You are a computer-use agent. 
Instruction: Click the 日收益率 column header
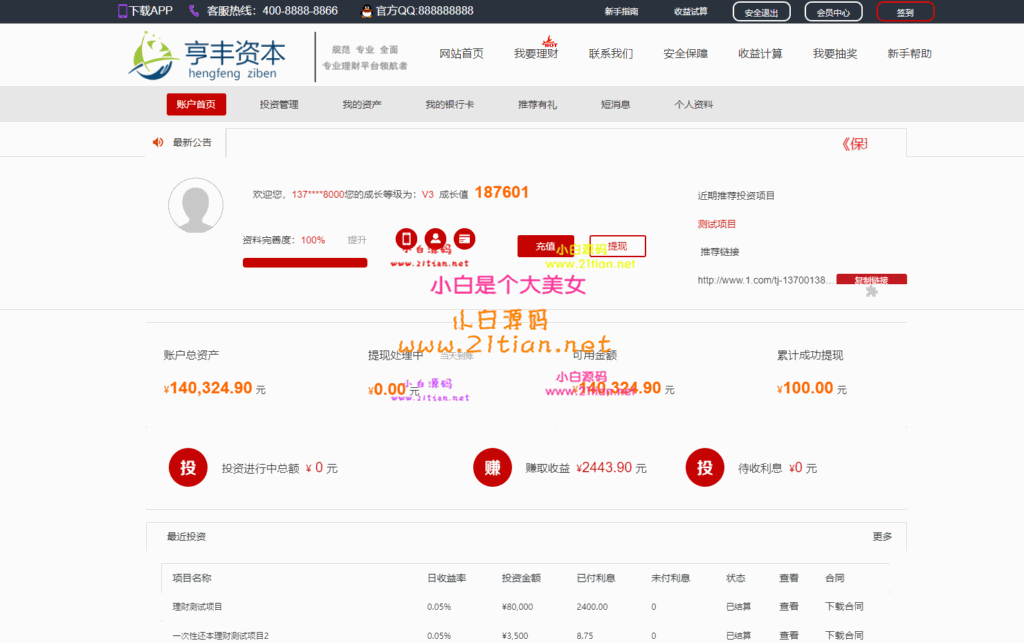click(446, 578)
